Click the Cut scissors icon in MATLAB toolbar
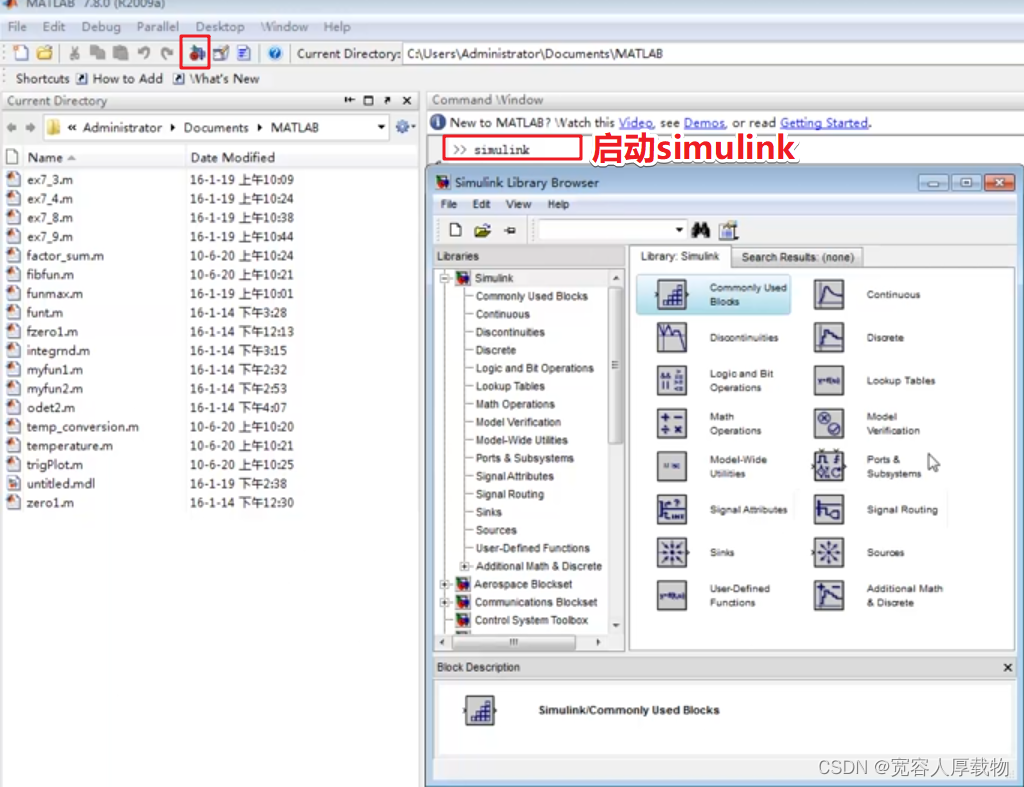The image size is (1024, 787). 74,53
